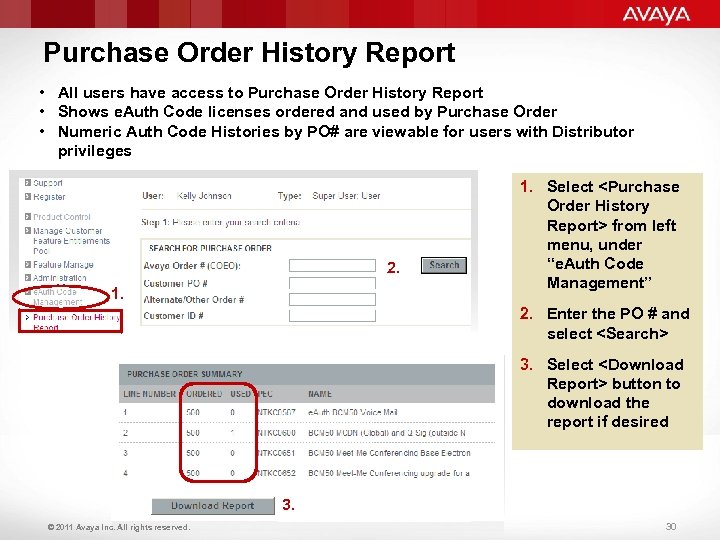Image resolution: width=720 pixels, height=540 pixels.
Task: Expand the Register menu arrow icon
Action: (28, 197)
